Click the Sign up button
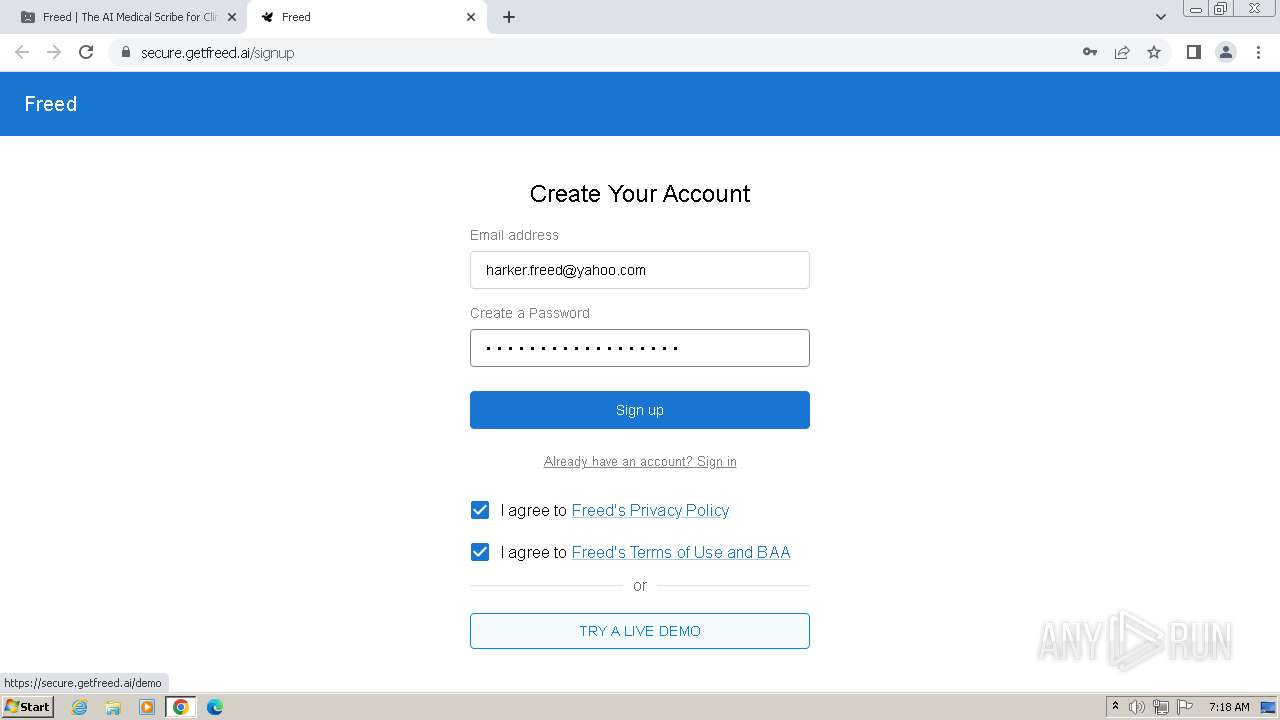This screenshot has width=1280, height=720. [640, 410]
